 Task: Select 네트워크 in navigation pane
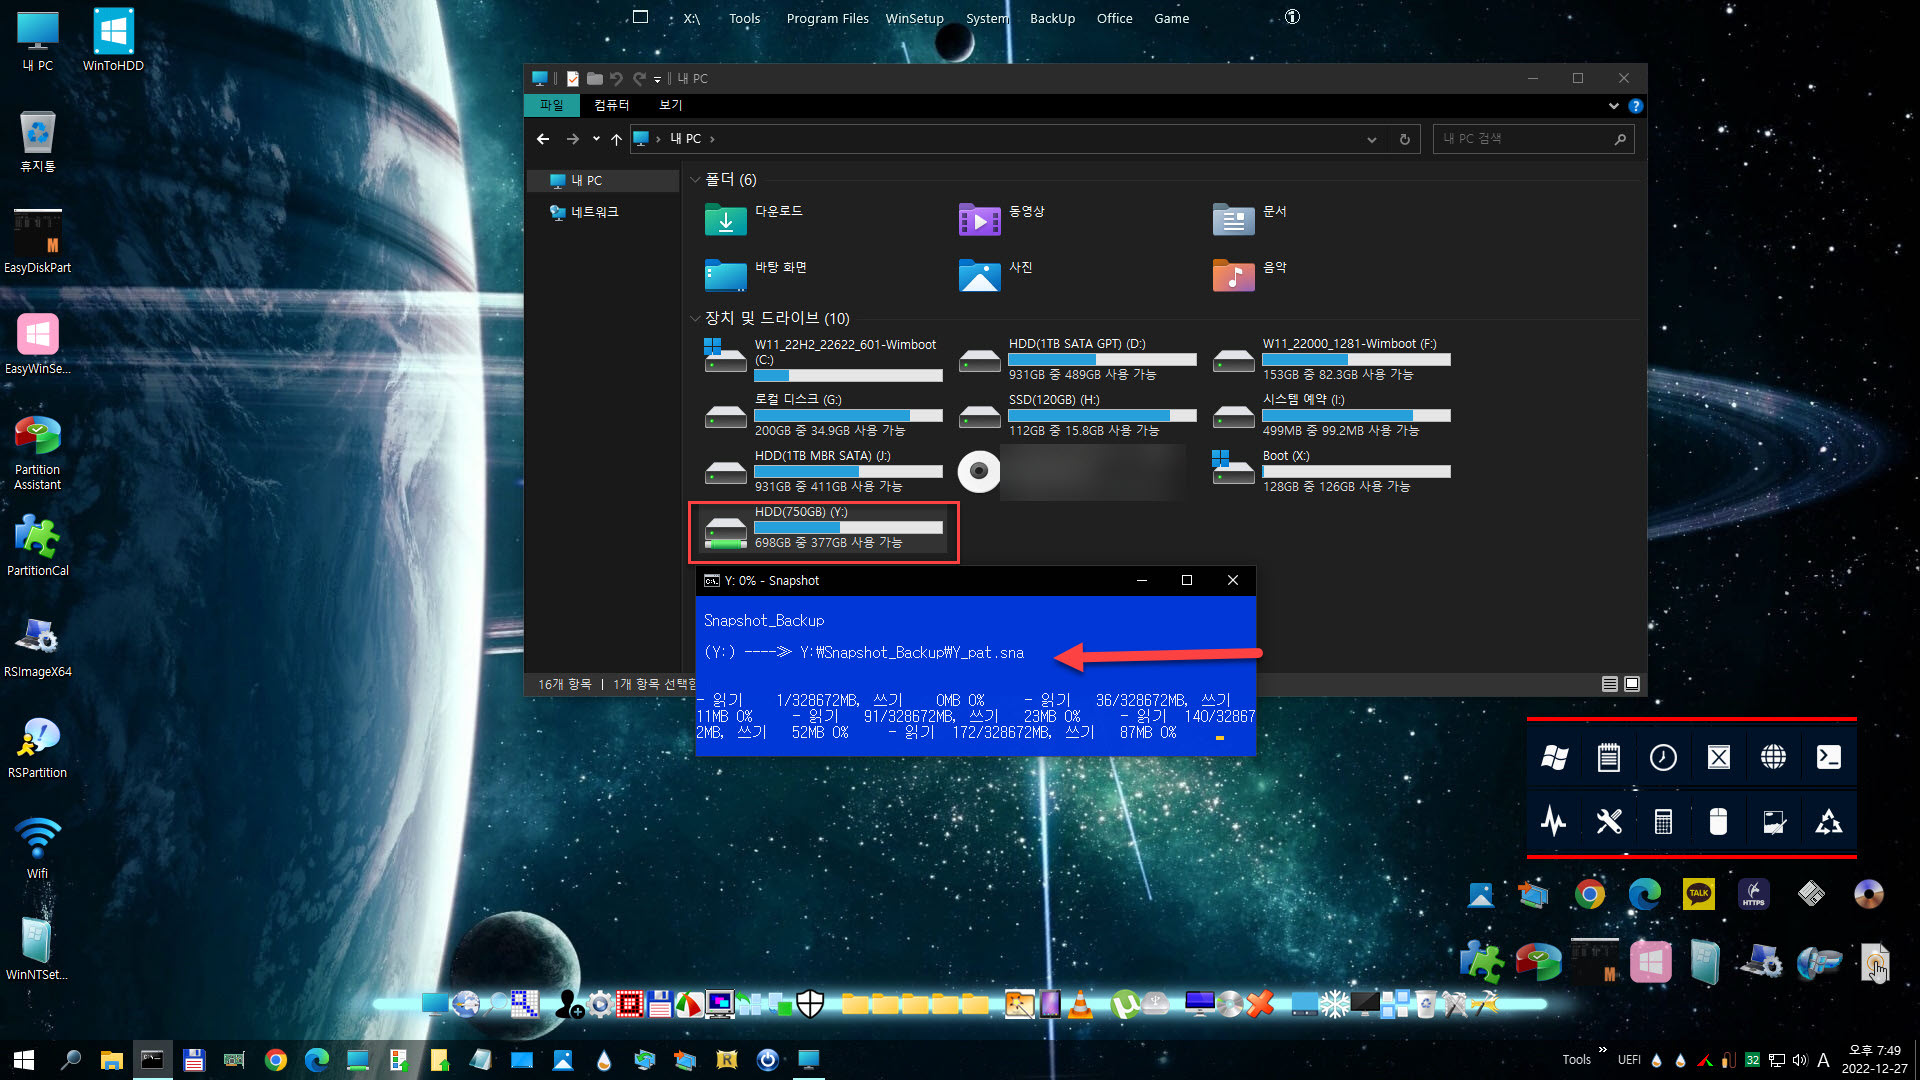[x=594, y=212]
